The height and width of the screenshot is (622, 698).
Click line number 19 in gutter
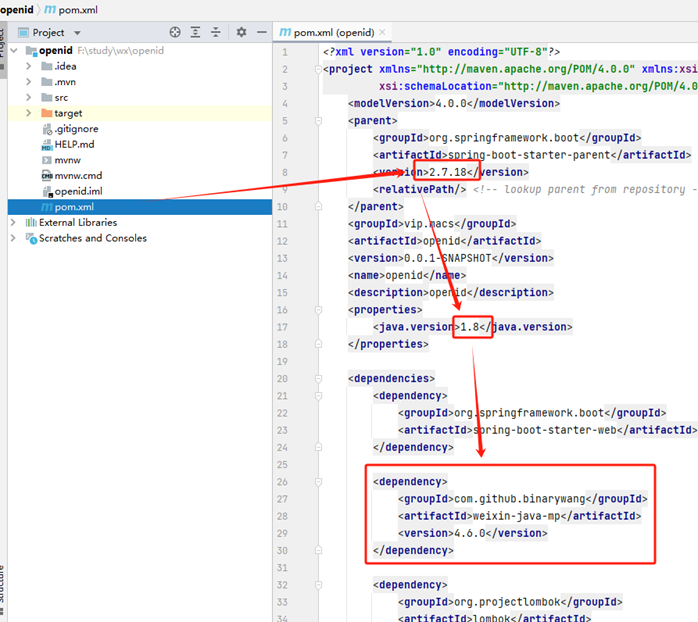pos(282,361)
